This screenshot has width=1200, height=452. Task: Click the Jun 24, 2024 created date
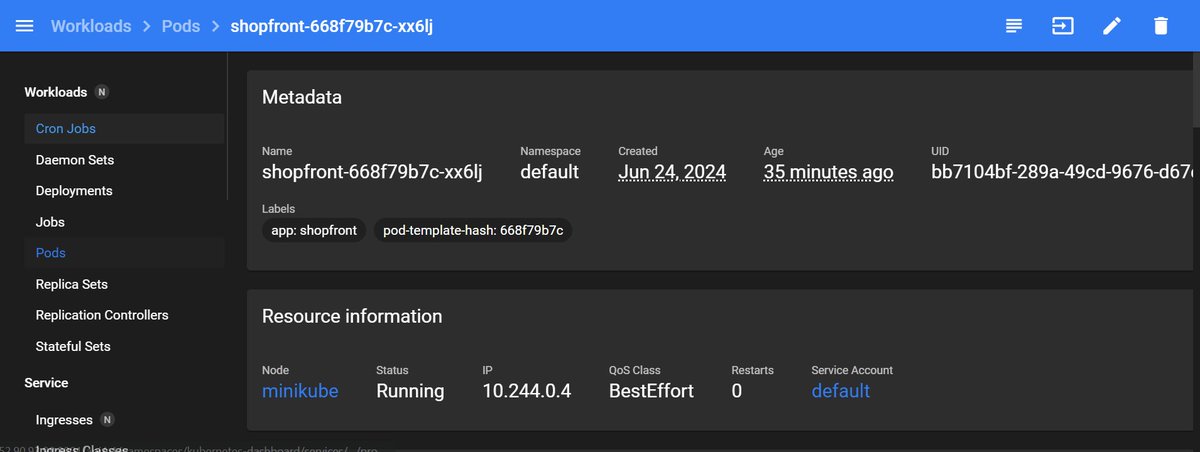click(x=672, y=172)
